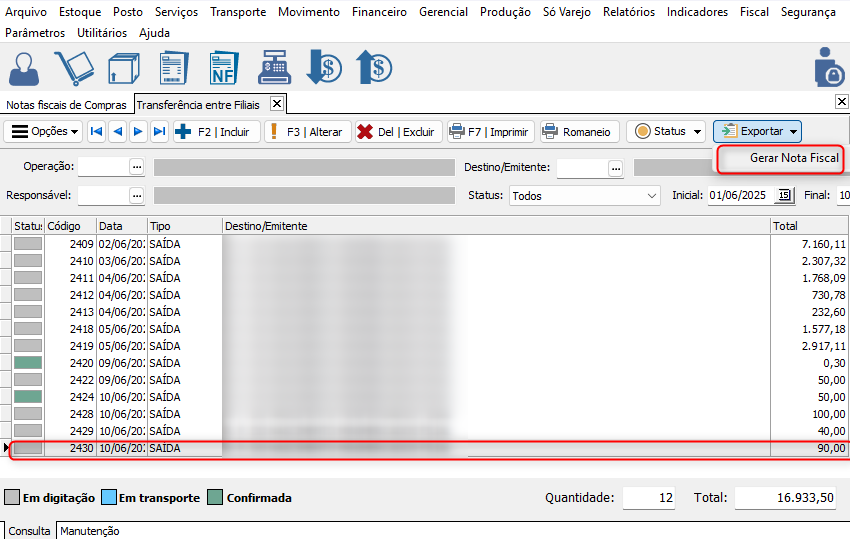This screenshot has height=539, width=850.
Task: Open the Opções dropdown menu
Action: tap(45, 132)
